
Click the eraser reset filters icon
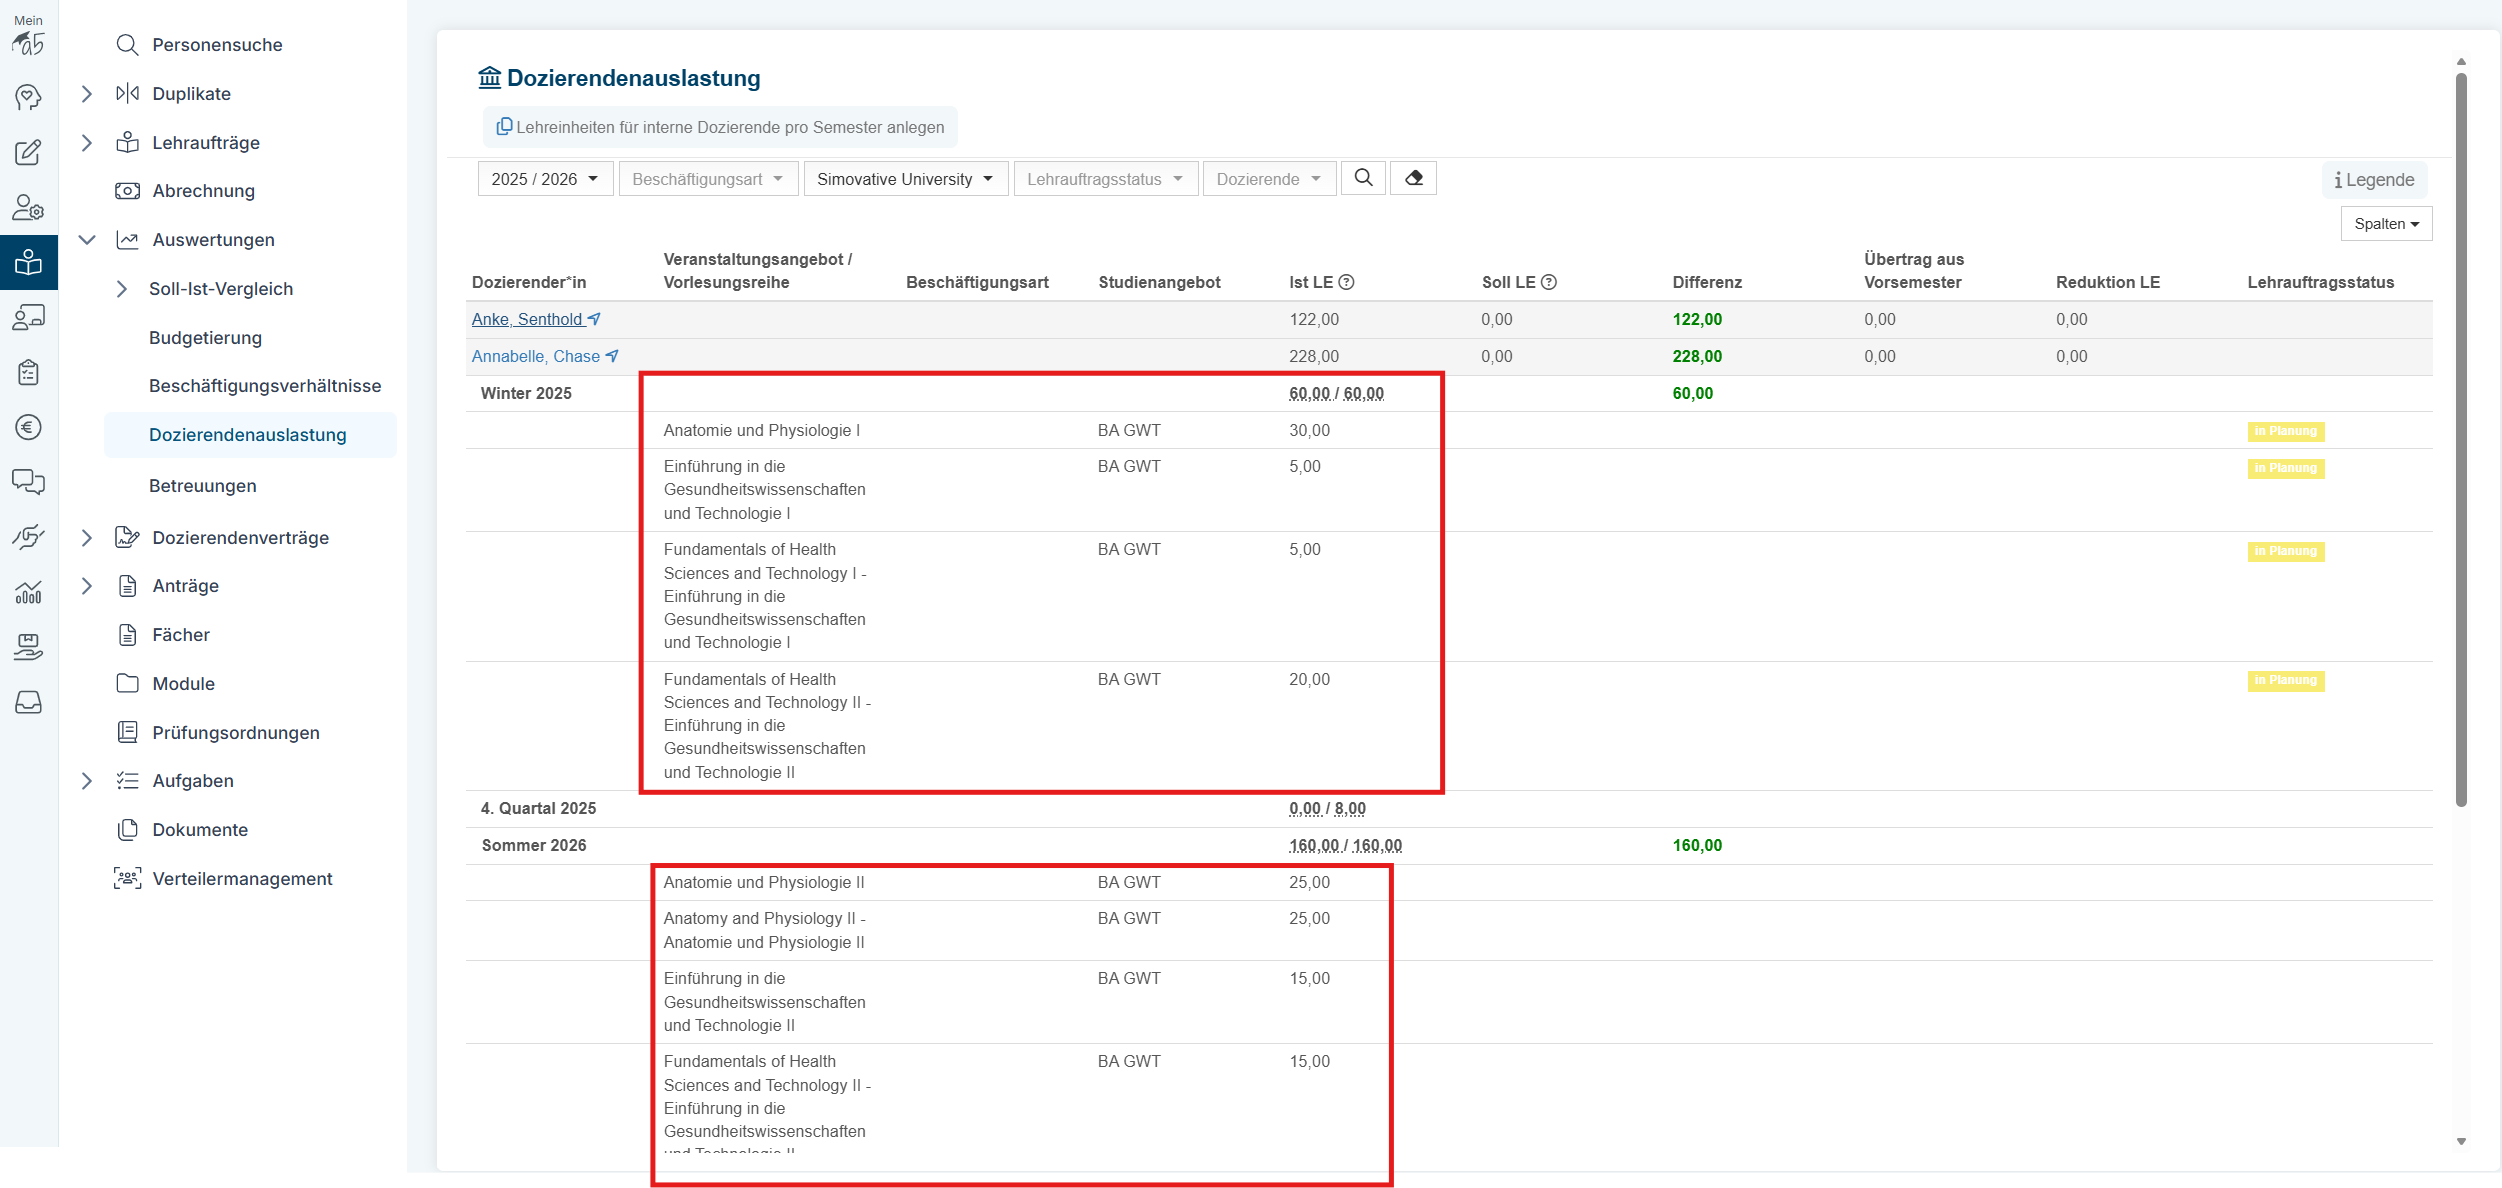click(x=1413, y=178)
